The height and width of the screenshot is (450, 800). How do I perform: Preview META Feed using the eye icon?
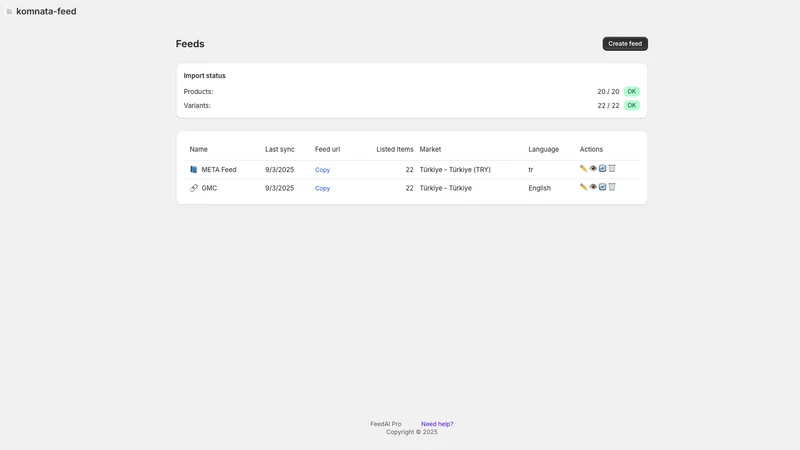tap(593, 168)
